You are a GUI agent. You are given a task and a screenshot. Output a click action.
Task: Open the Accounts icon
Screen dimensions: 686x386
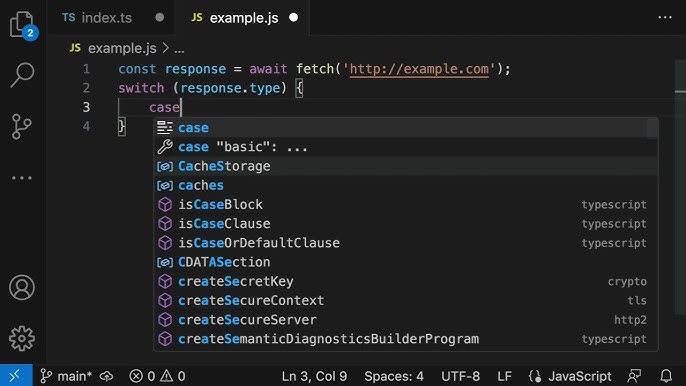point(22,288)
